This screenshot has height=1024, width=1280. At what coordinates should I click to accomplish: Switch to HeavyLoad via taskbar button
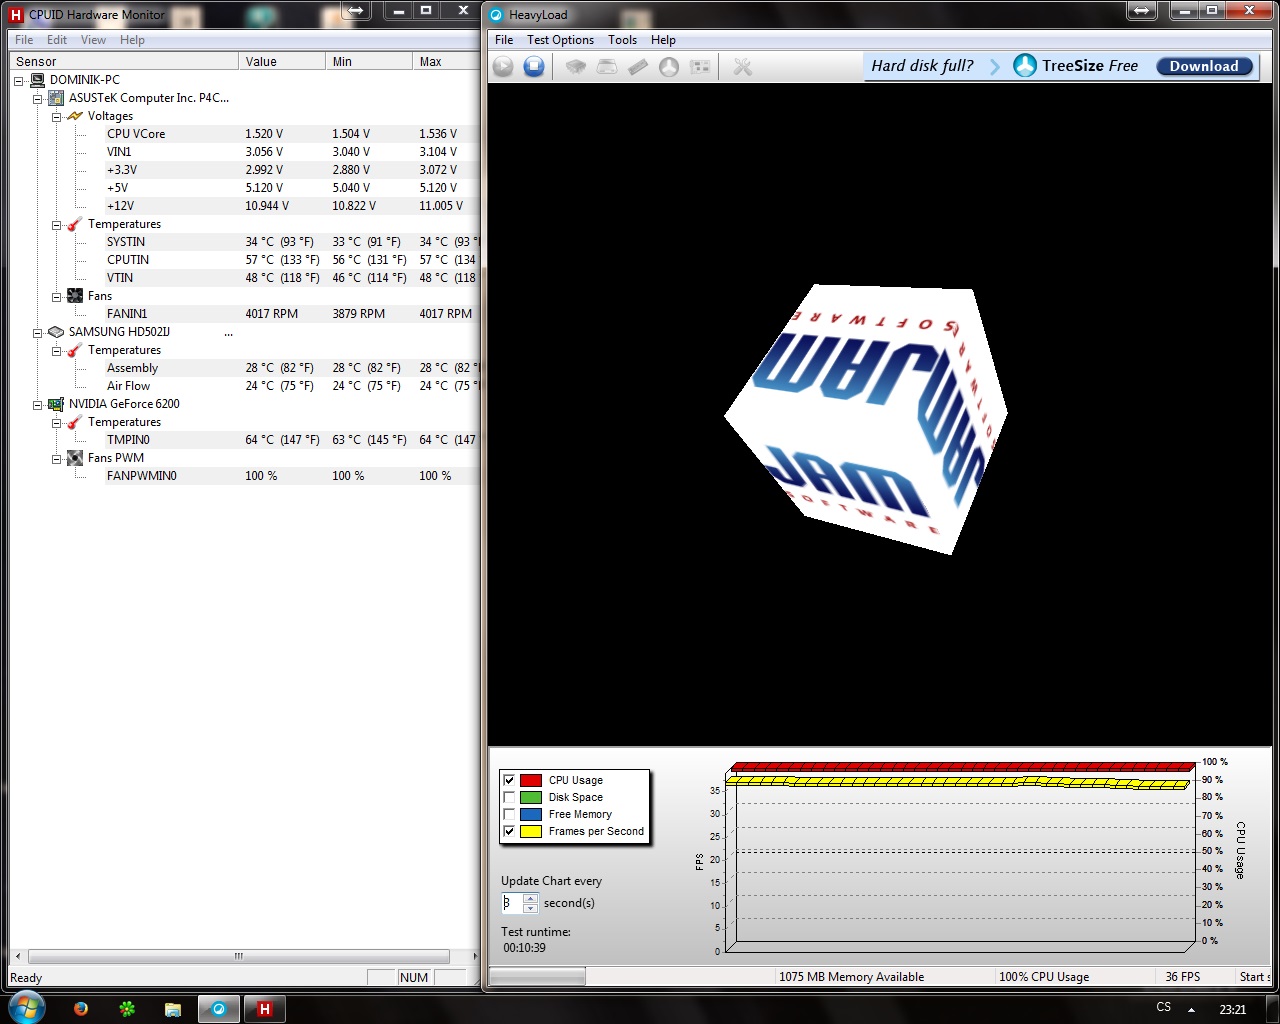(x=219, y=1009)
